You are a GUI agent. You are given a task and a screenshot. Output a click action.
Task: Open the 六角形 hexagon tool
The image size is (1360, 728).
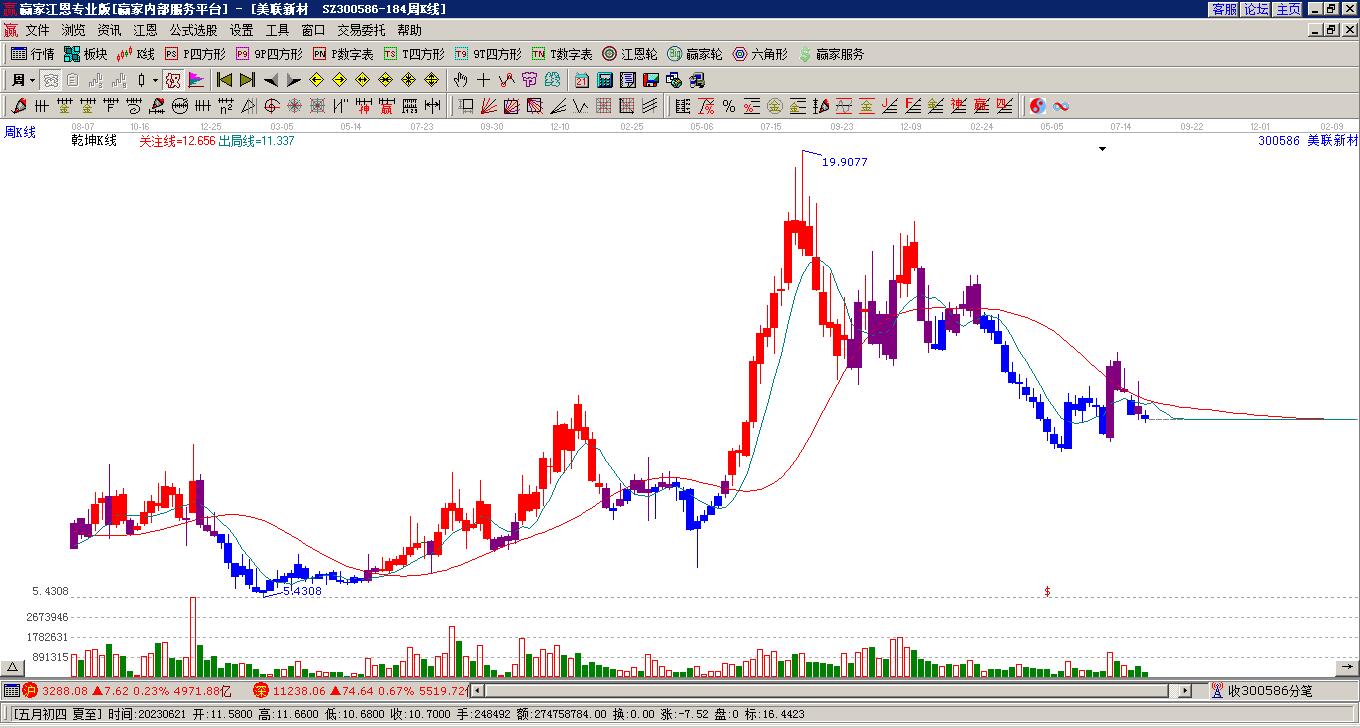760,54
